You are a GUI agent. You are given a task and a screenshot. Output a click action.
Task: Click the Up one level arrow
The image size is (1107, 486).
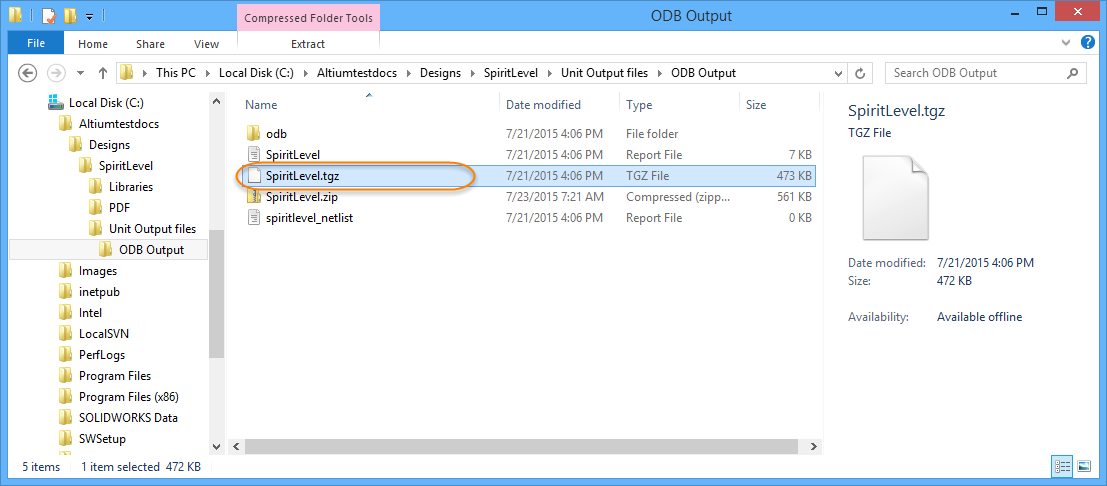tap(103, 73)
